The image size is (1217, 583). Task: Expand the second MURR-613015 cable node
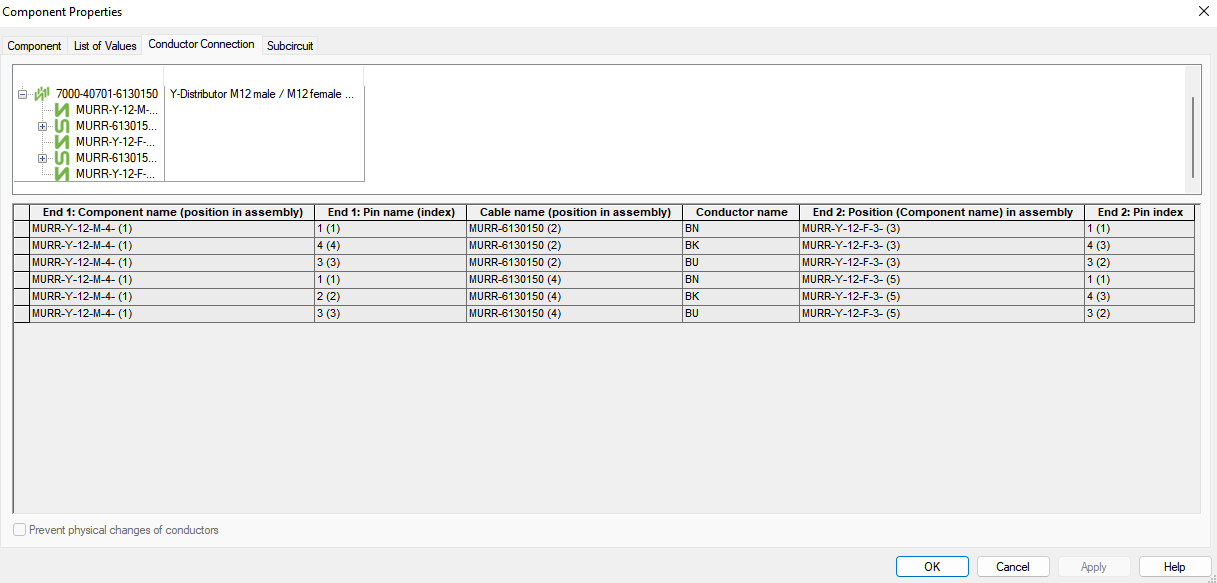pos(43,158)
